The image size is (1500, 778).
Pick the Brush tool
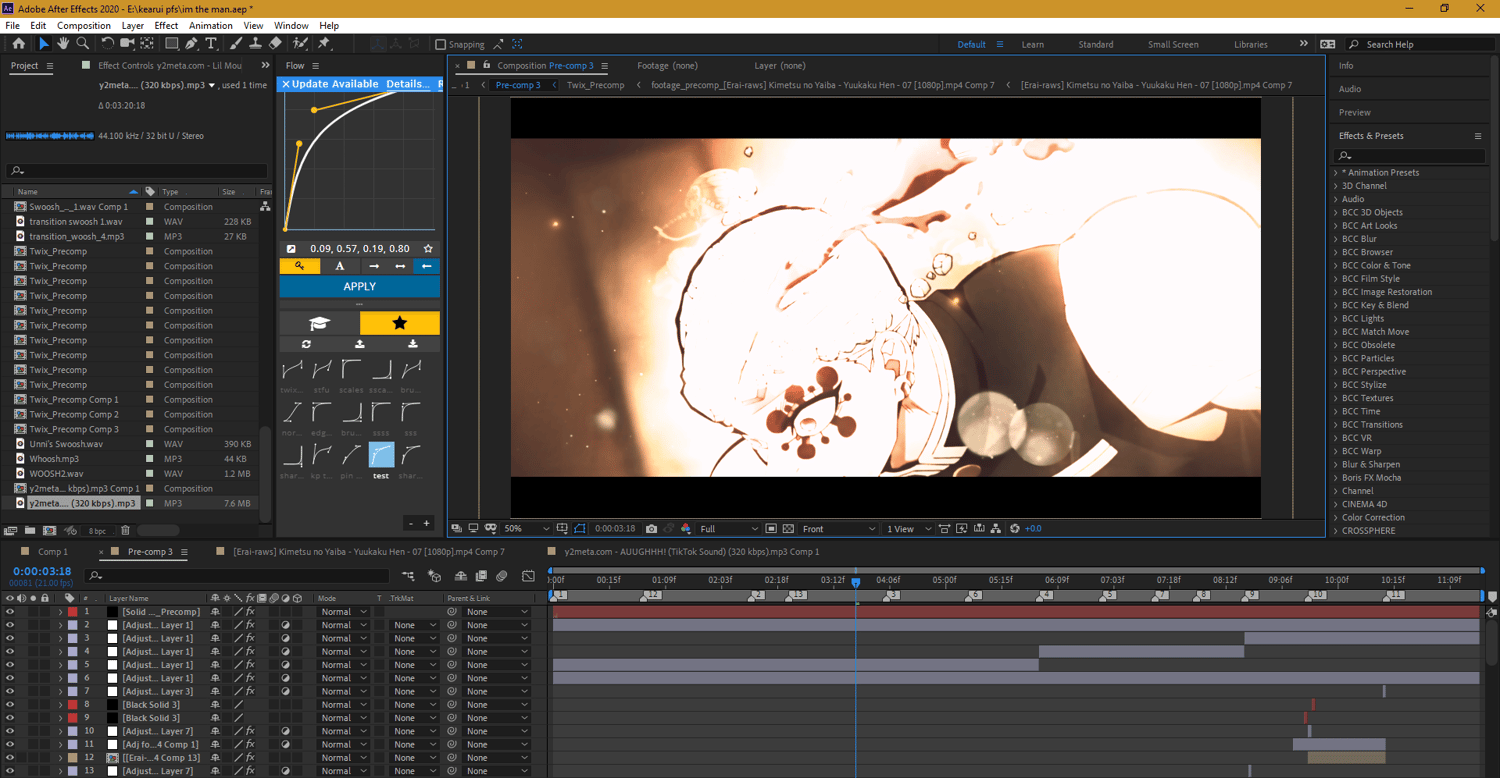[x=236, y=44]
